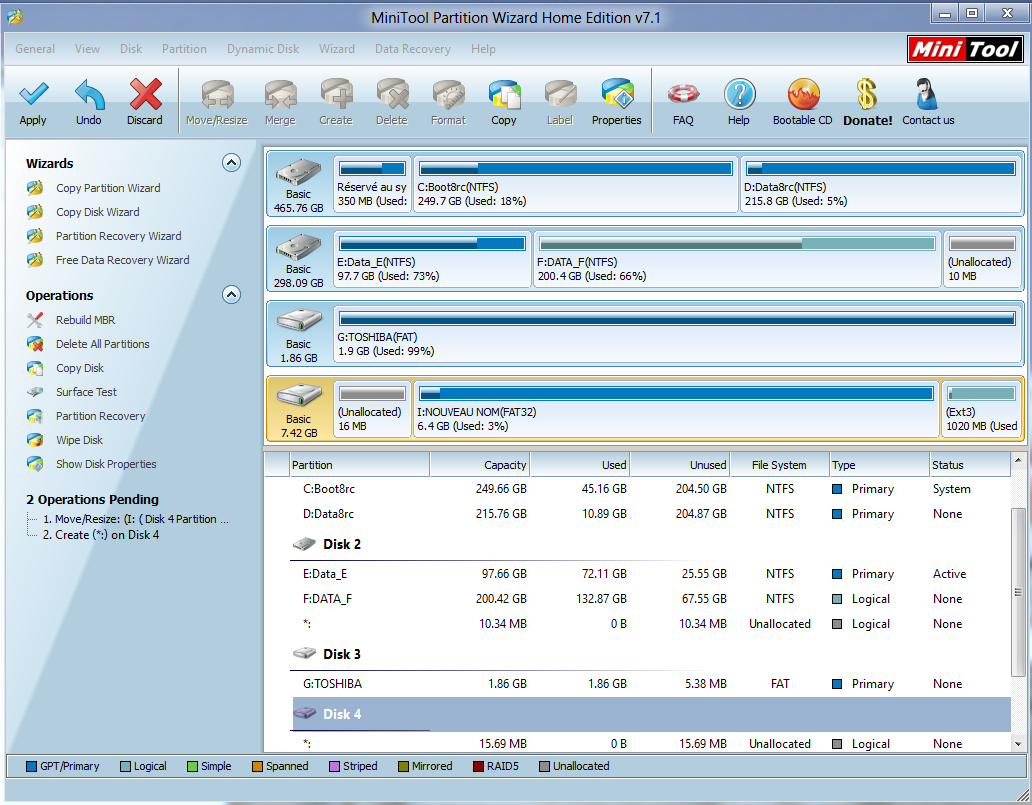
Task: Start the Copy Disk Wizard
Action: [x=97, y=212]
